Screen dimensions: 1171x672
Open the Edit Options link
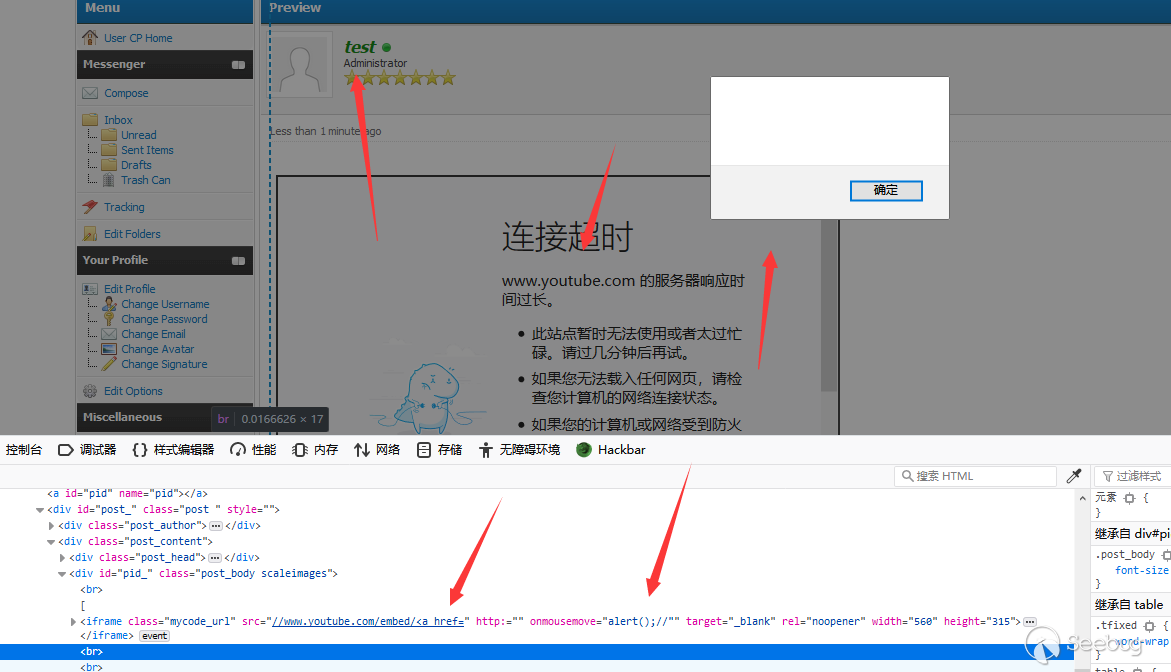pyautogui.click(x=133, y=391)
